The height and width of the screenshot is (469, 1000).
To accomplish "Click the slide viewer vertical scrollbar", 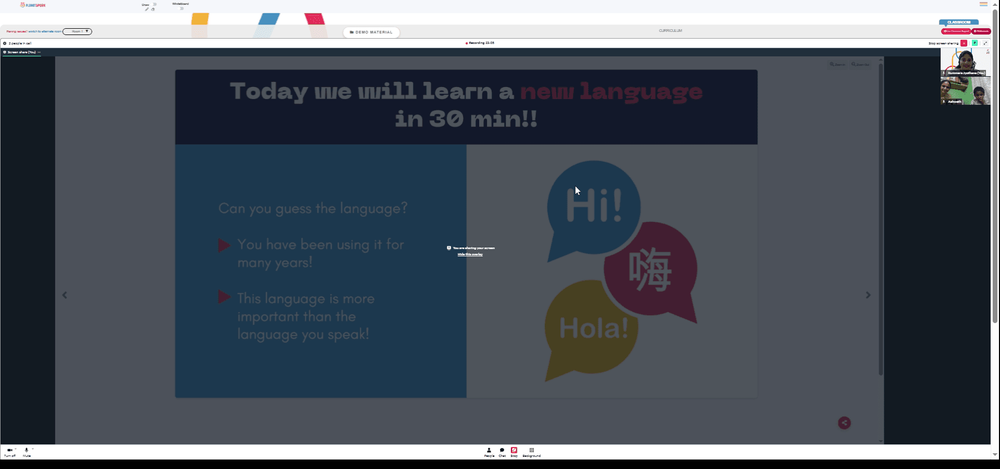I will pos(881,218).
